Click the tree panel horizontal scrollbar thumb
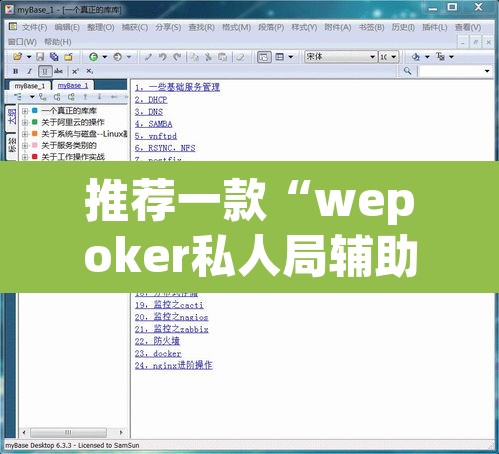Screen dimensions: 499x454 [68, 433]
